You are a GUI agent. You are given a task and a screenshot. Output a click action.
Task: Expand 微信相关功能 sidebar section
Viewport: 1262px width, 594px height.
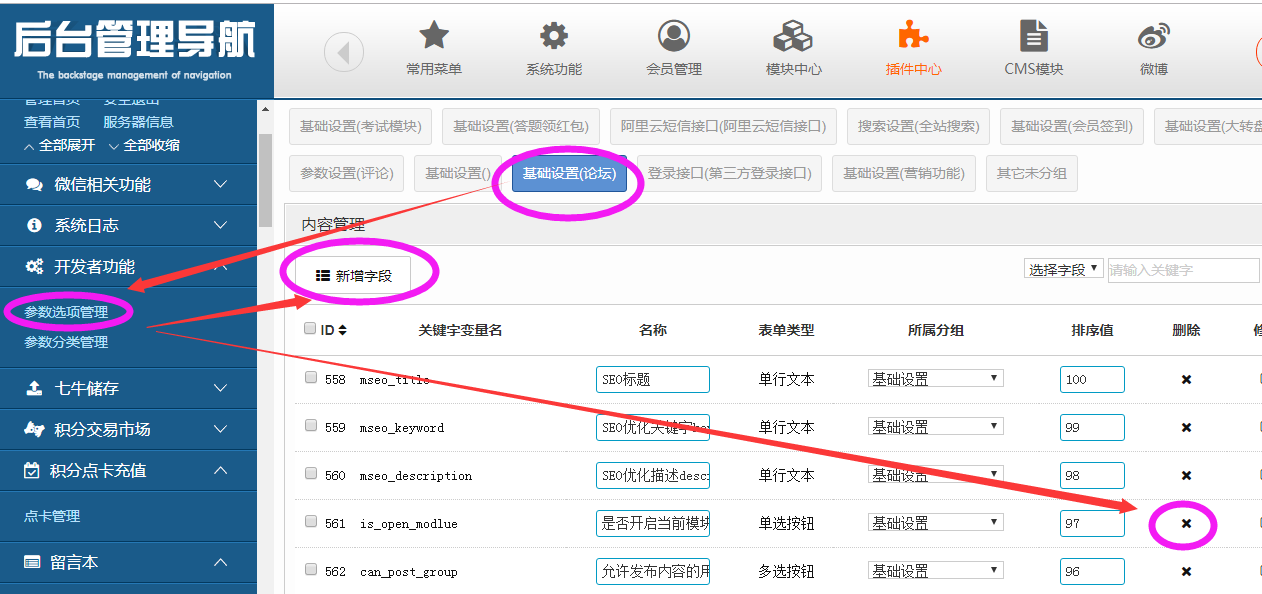128,185
